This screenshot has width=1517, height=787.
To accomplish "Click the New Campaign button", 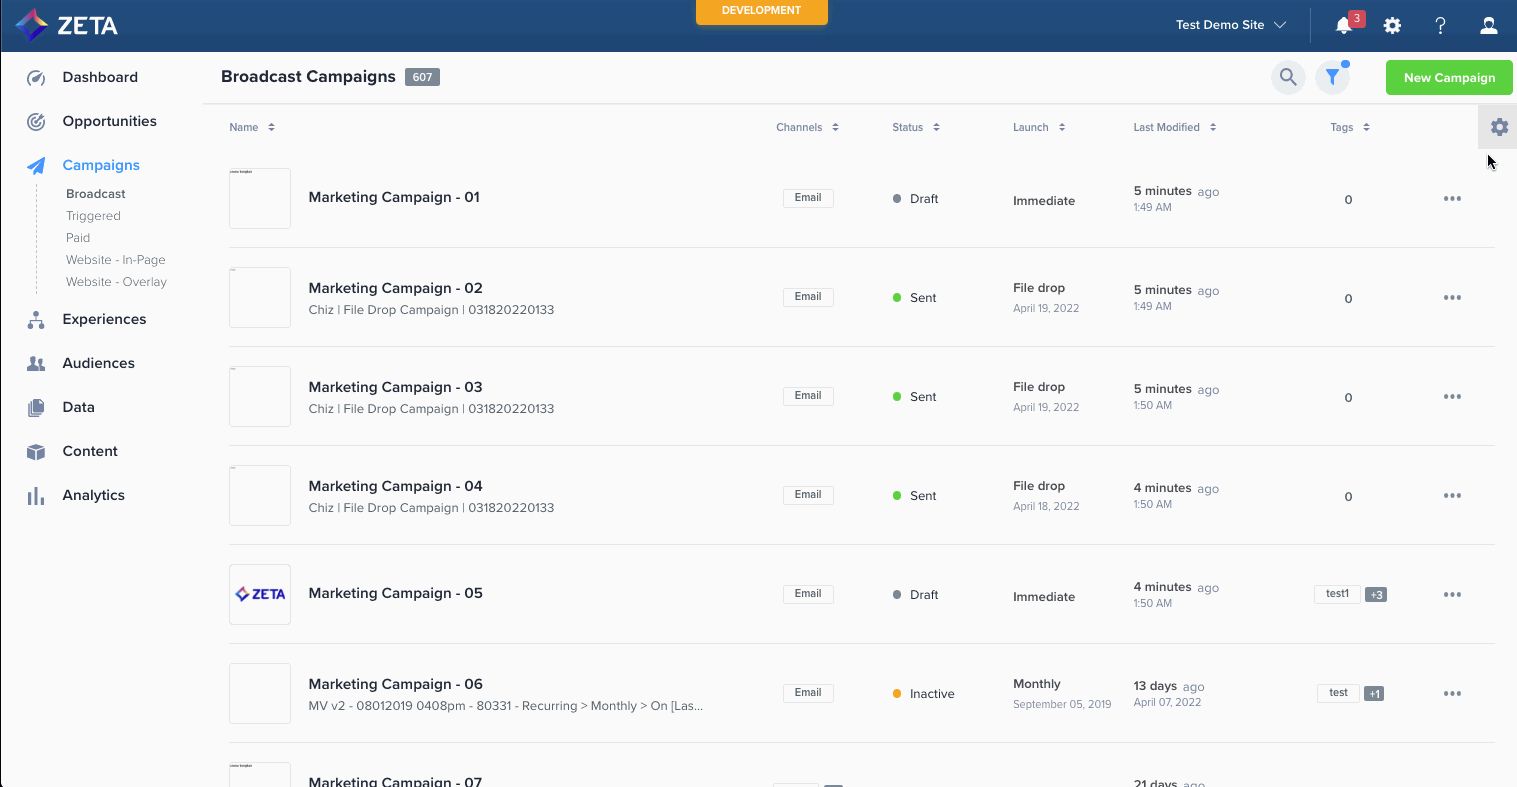I will point(1448,77).
